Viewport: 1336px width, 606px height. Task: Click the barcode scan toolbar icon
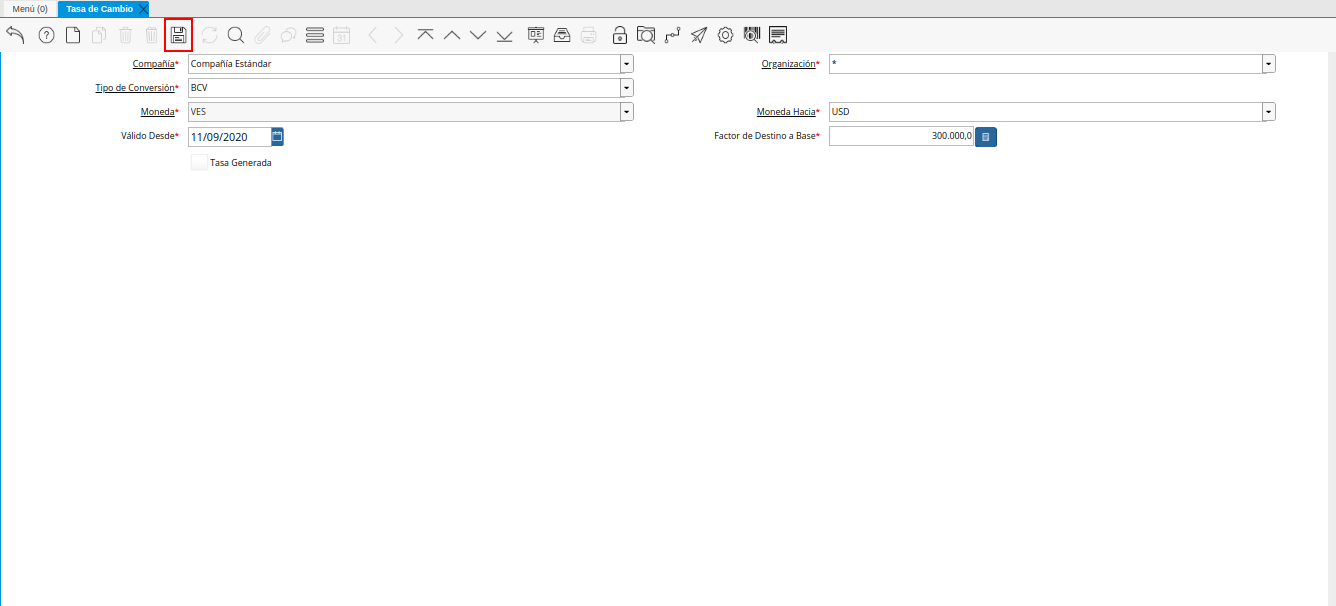(x=752, y=35)
